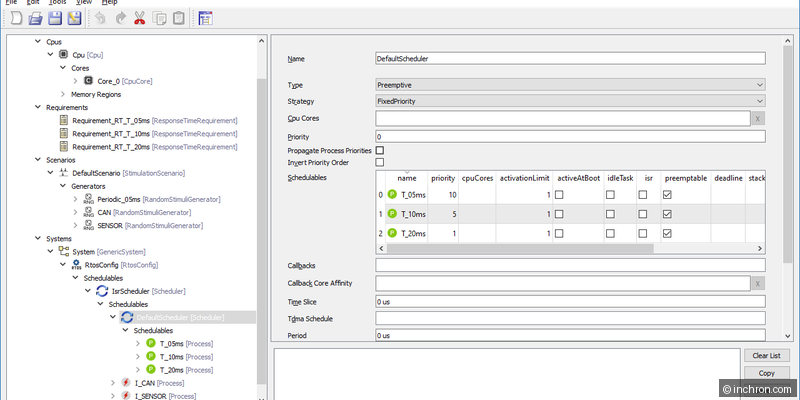
Task: Click the Paste clipboard toolbar icon
Action: pos(177,19)
